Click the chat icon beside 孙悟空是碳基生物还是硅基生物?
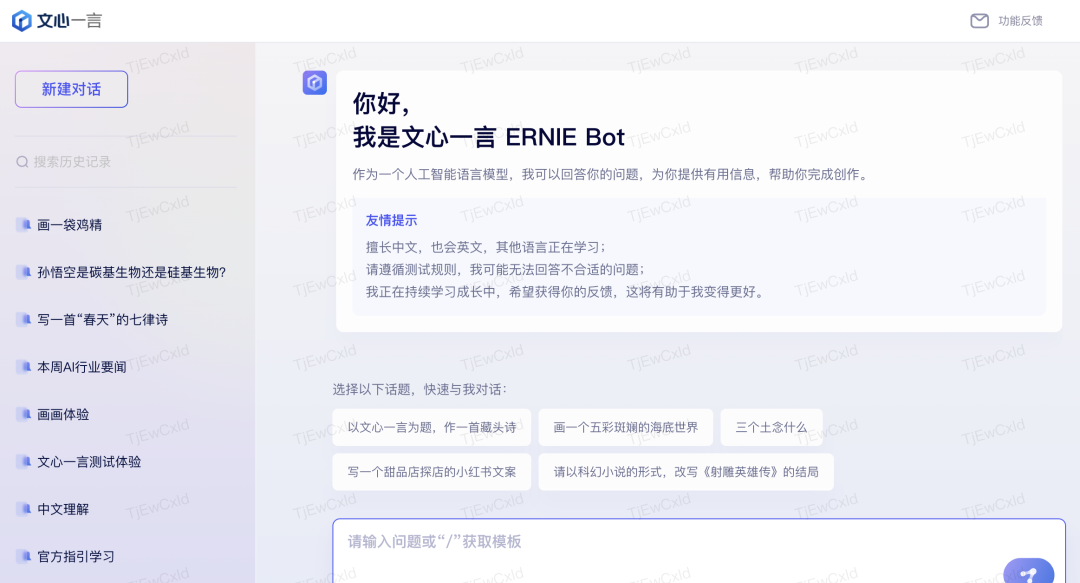 pos(24,272)
